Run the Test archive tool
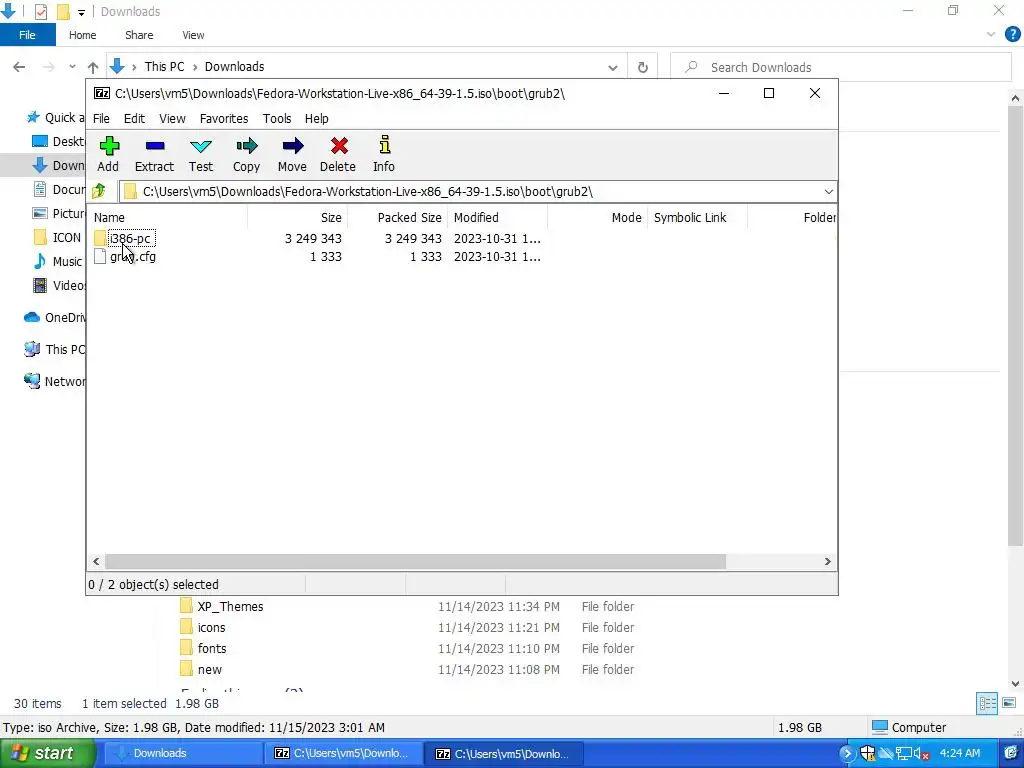The height and width of the screenshot is (768, 1024). coord(200,154)
